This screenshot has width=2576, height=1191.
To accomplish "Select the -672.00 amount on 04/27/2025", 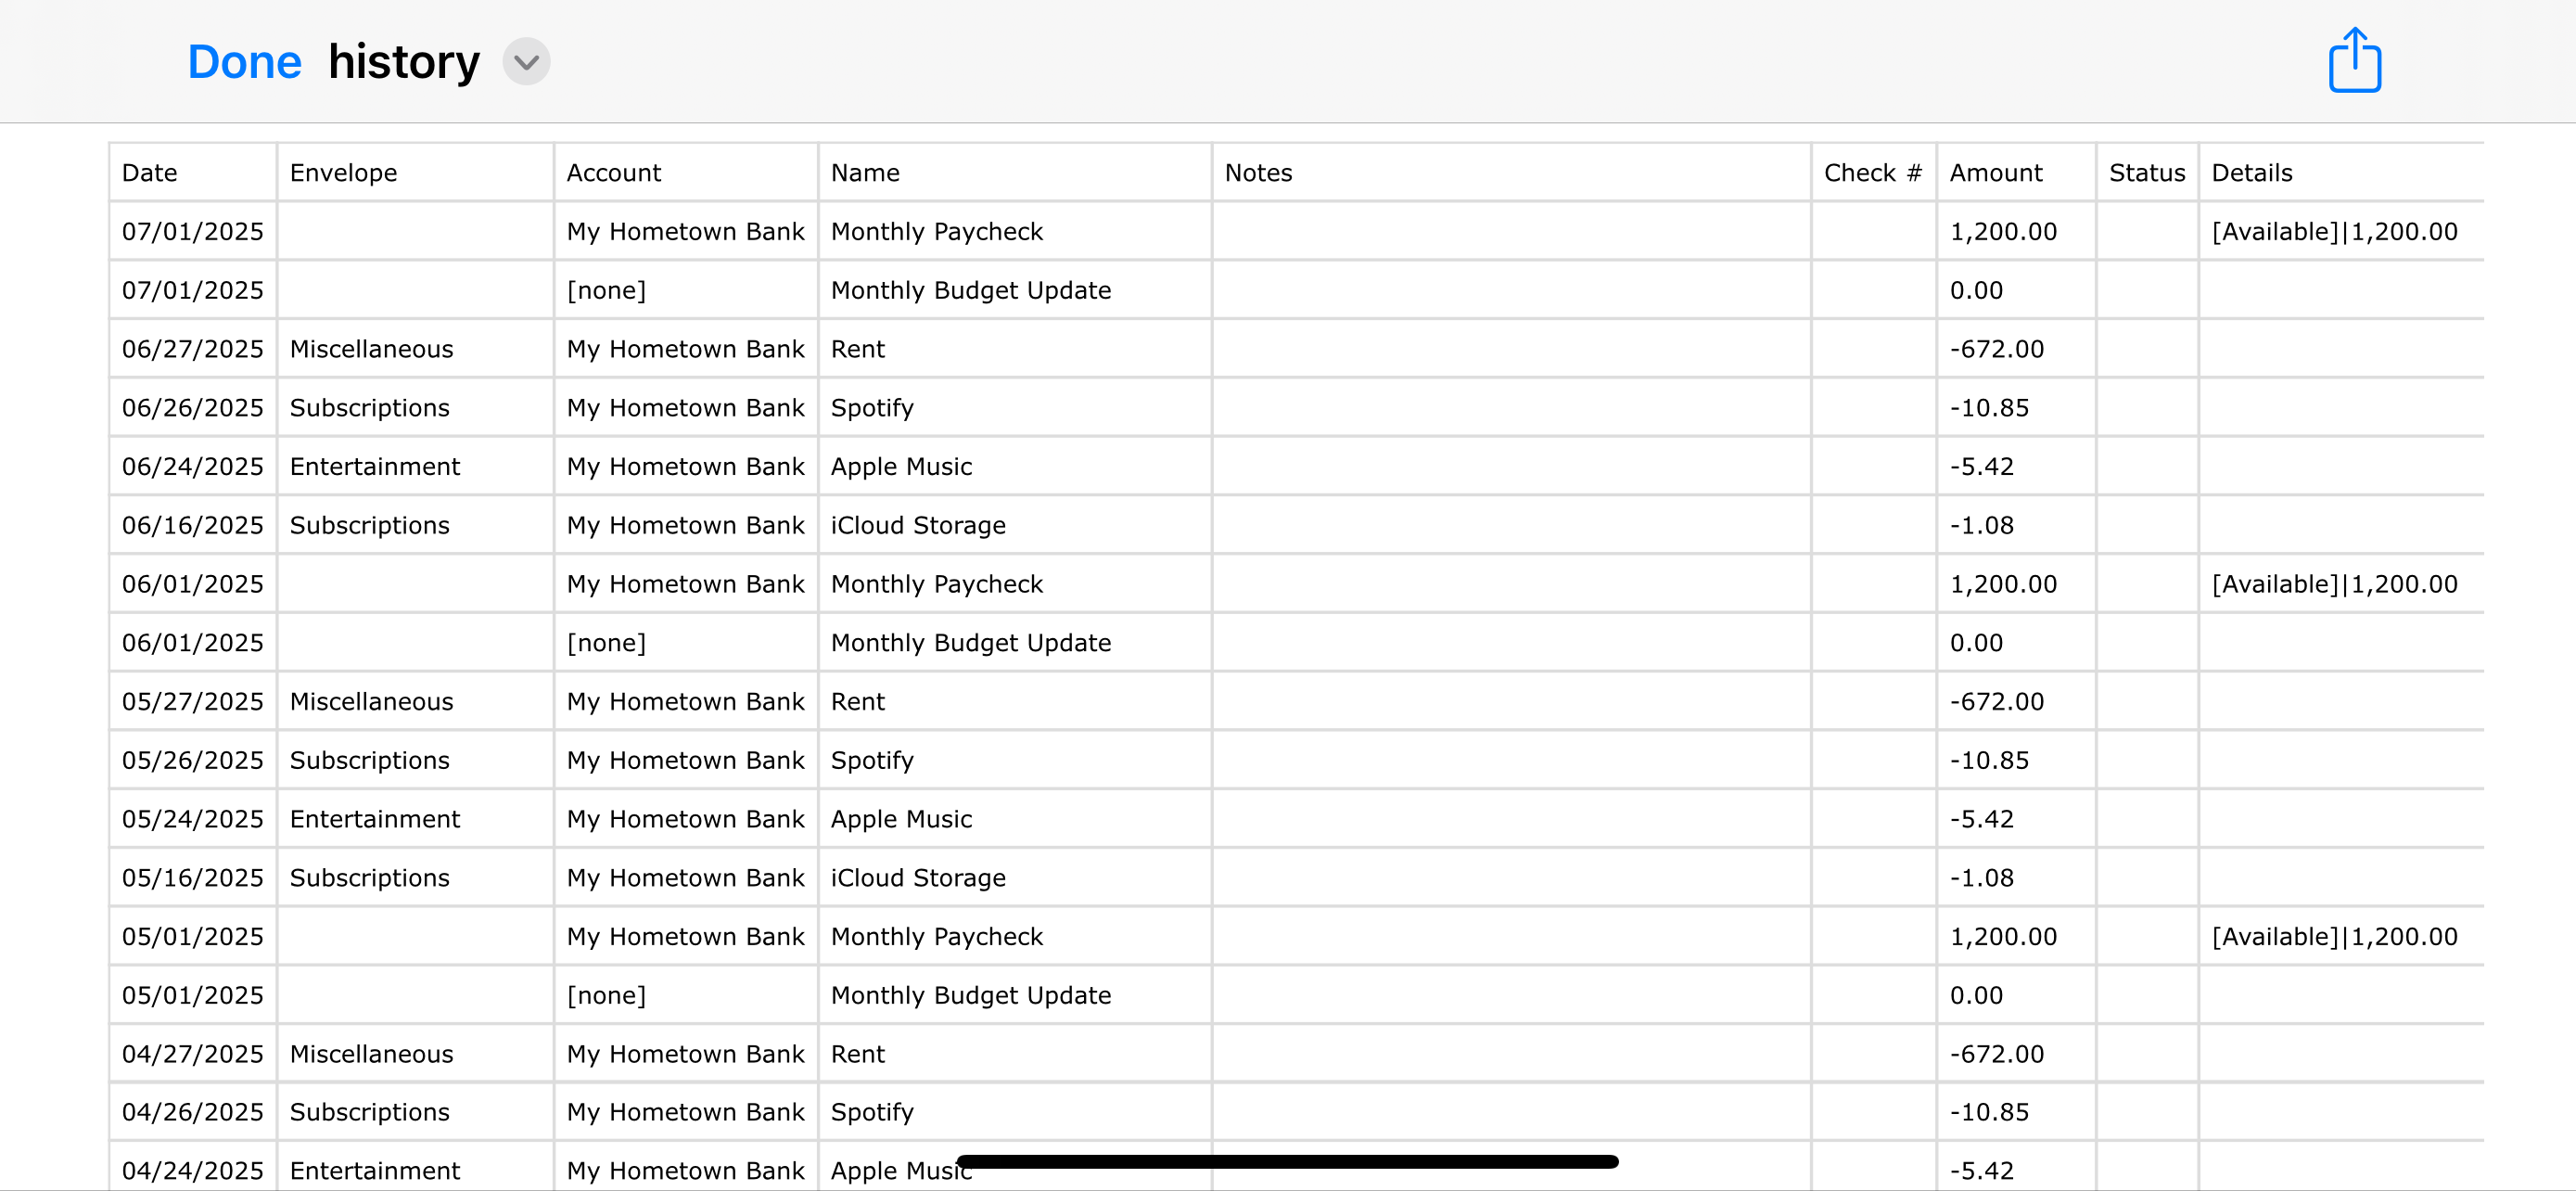I will pos(1997,1055).
